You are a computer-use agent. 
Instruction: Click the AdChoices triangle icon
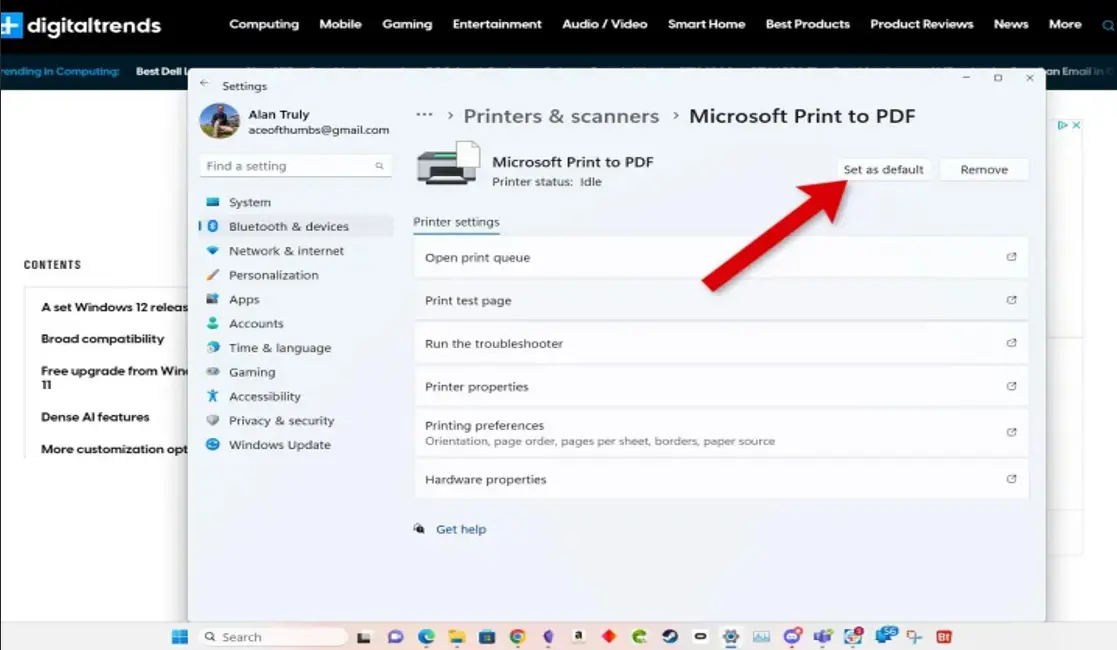[x=1062, y=125]
